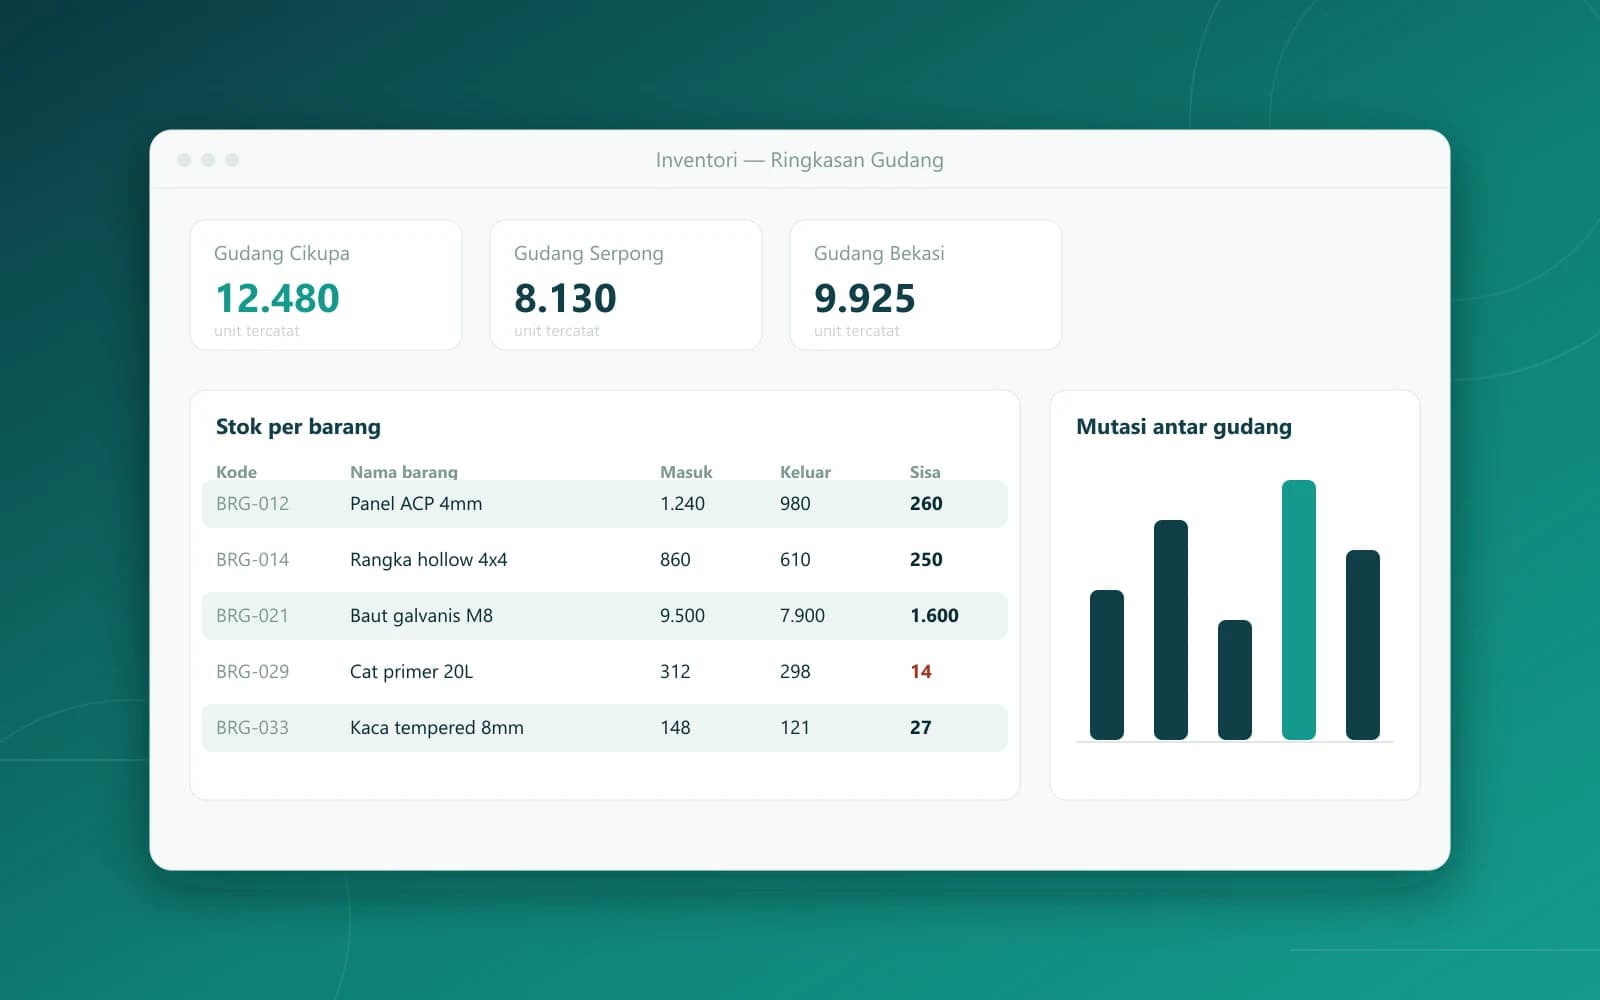
Task: Click the Keluar value 7.900
Action: pos(802,616)
